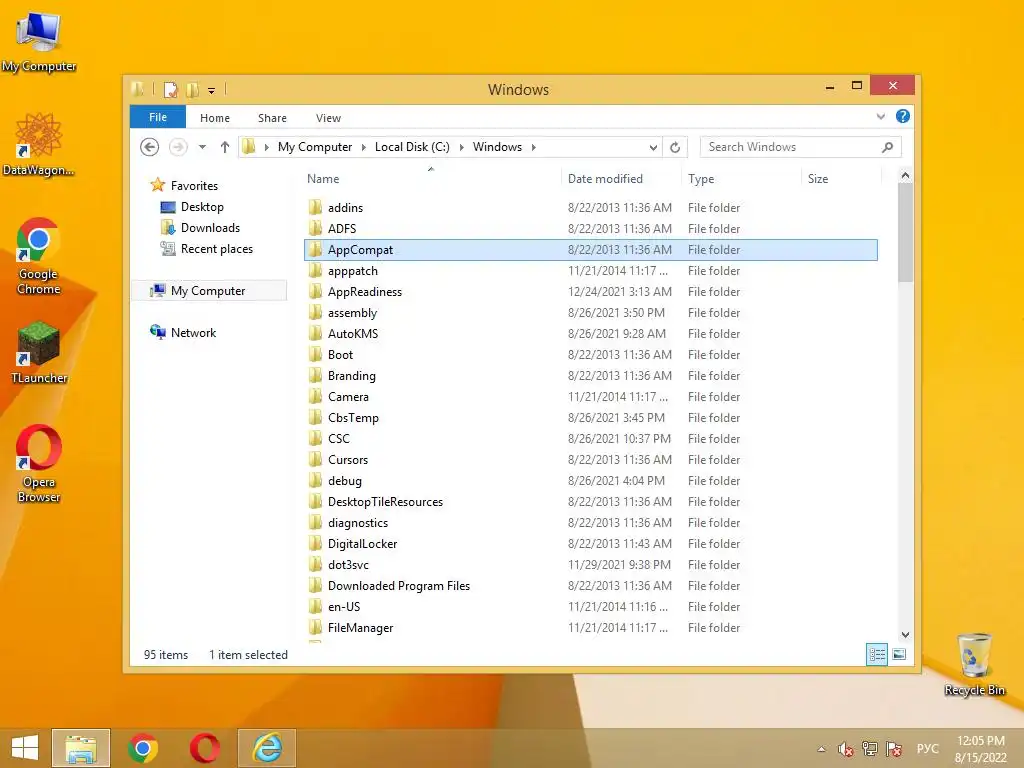Open Desktop in Favorites
Image resolution: width=1024 pixels, height=768 pixels.
pos(202,207)
